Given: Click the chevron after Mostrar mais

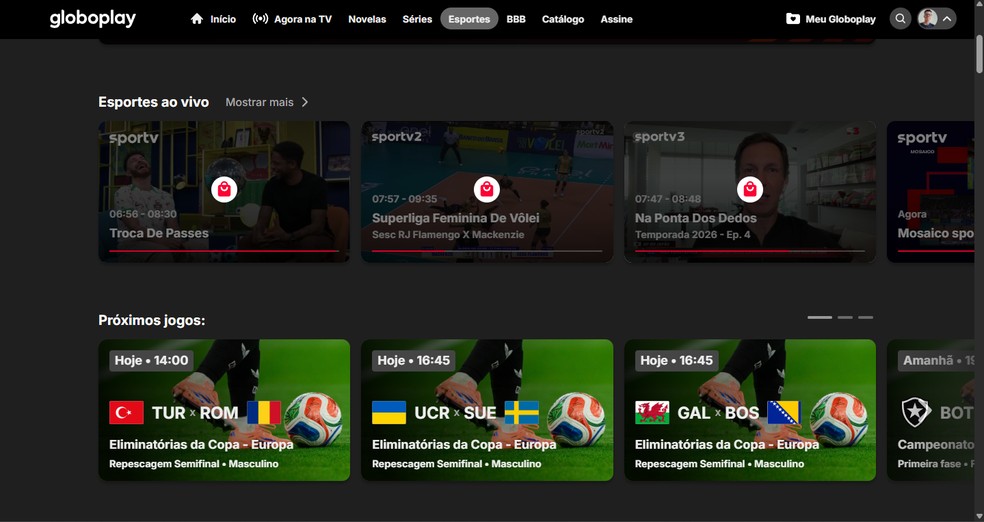Looking at the screenshot, I should [305, 102].
